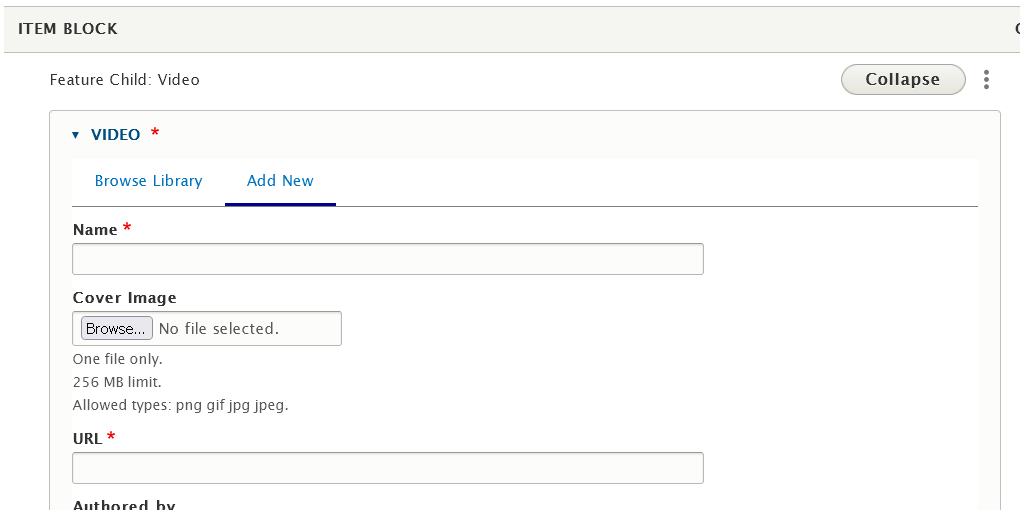Image resolution: width=1020 pixels, height=510 pixels.
Task: Click the Feature Child: Video label
Action: point(125,80)
